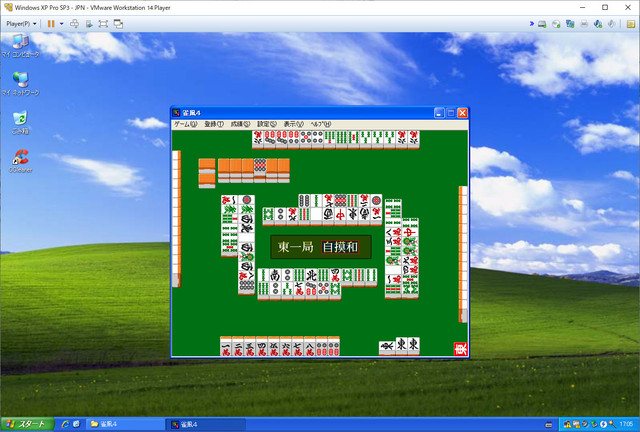This screenshot has height=432, width=640.
Task: Pause the virtual machine with pause icon
Action: point(51,24)
